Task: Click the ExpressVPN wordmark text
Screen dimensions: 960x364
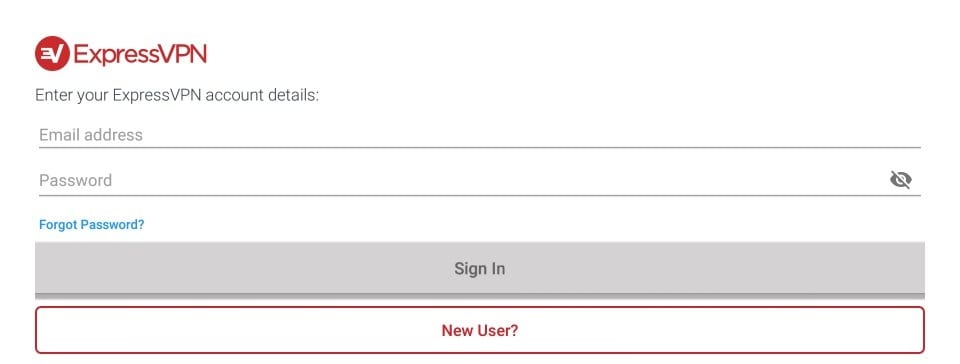Action: pyautogui.click(x=140, y=54)
